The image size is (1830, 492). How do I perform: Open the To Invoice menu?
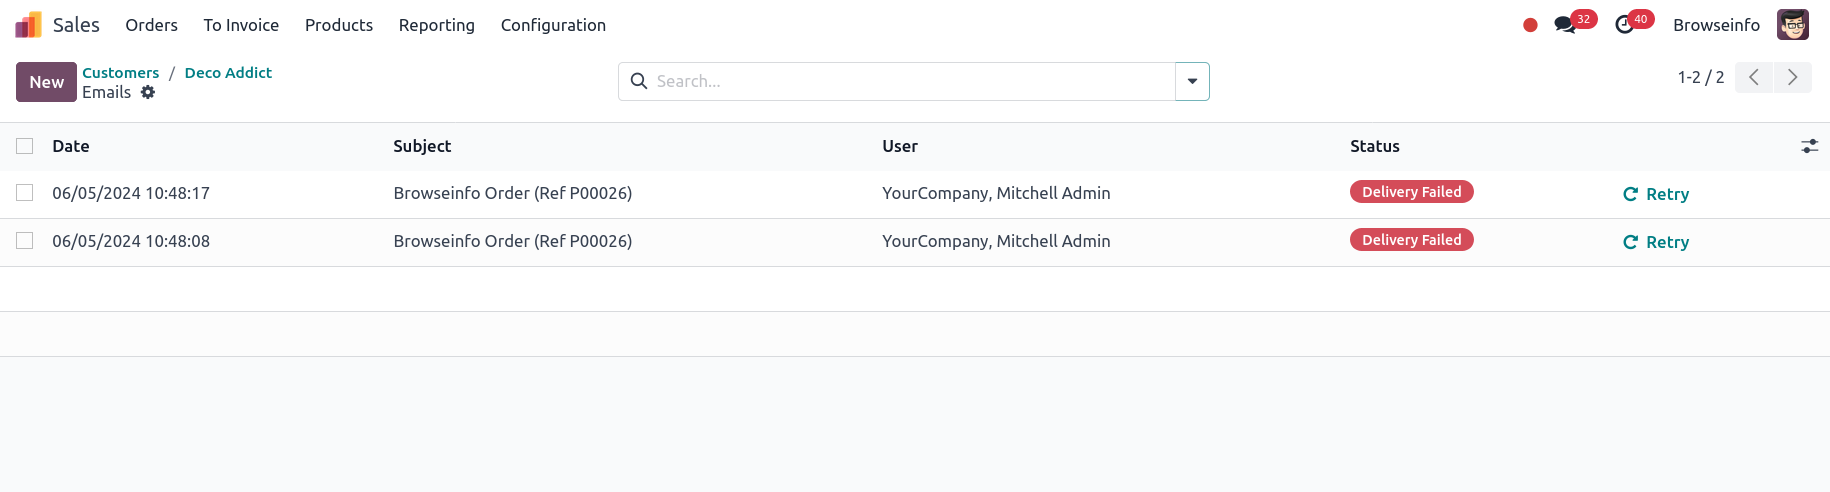tap(241, 25)
